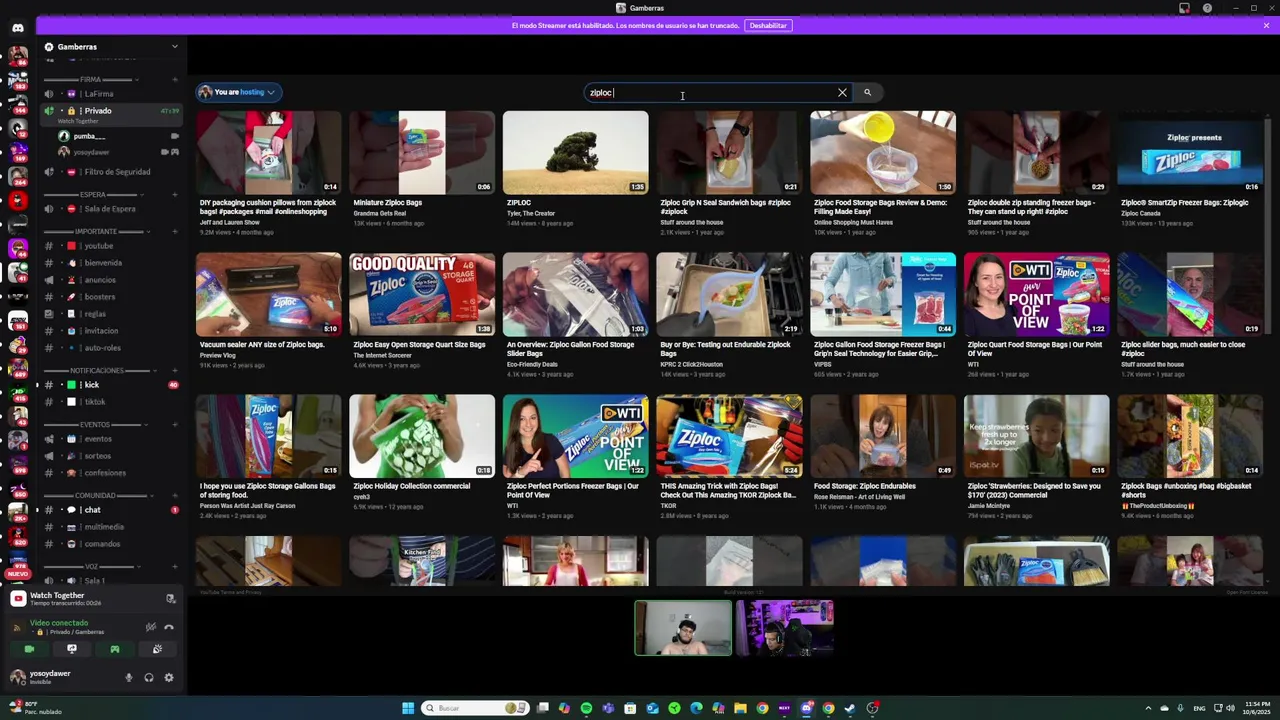
Task: Clear the ziploc search text with X
Action: coord(842,92)
